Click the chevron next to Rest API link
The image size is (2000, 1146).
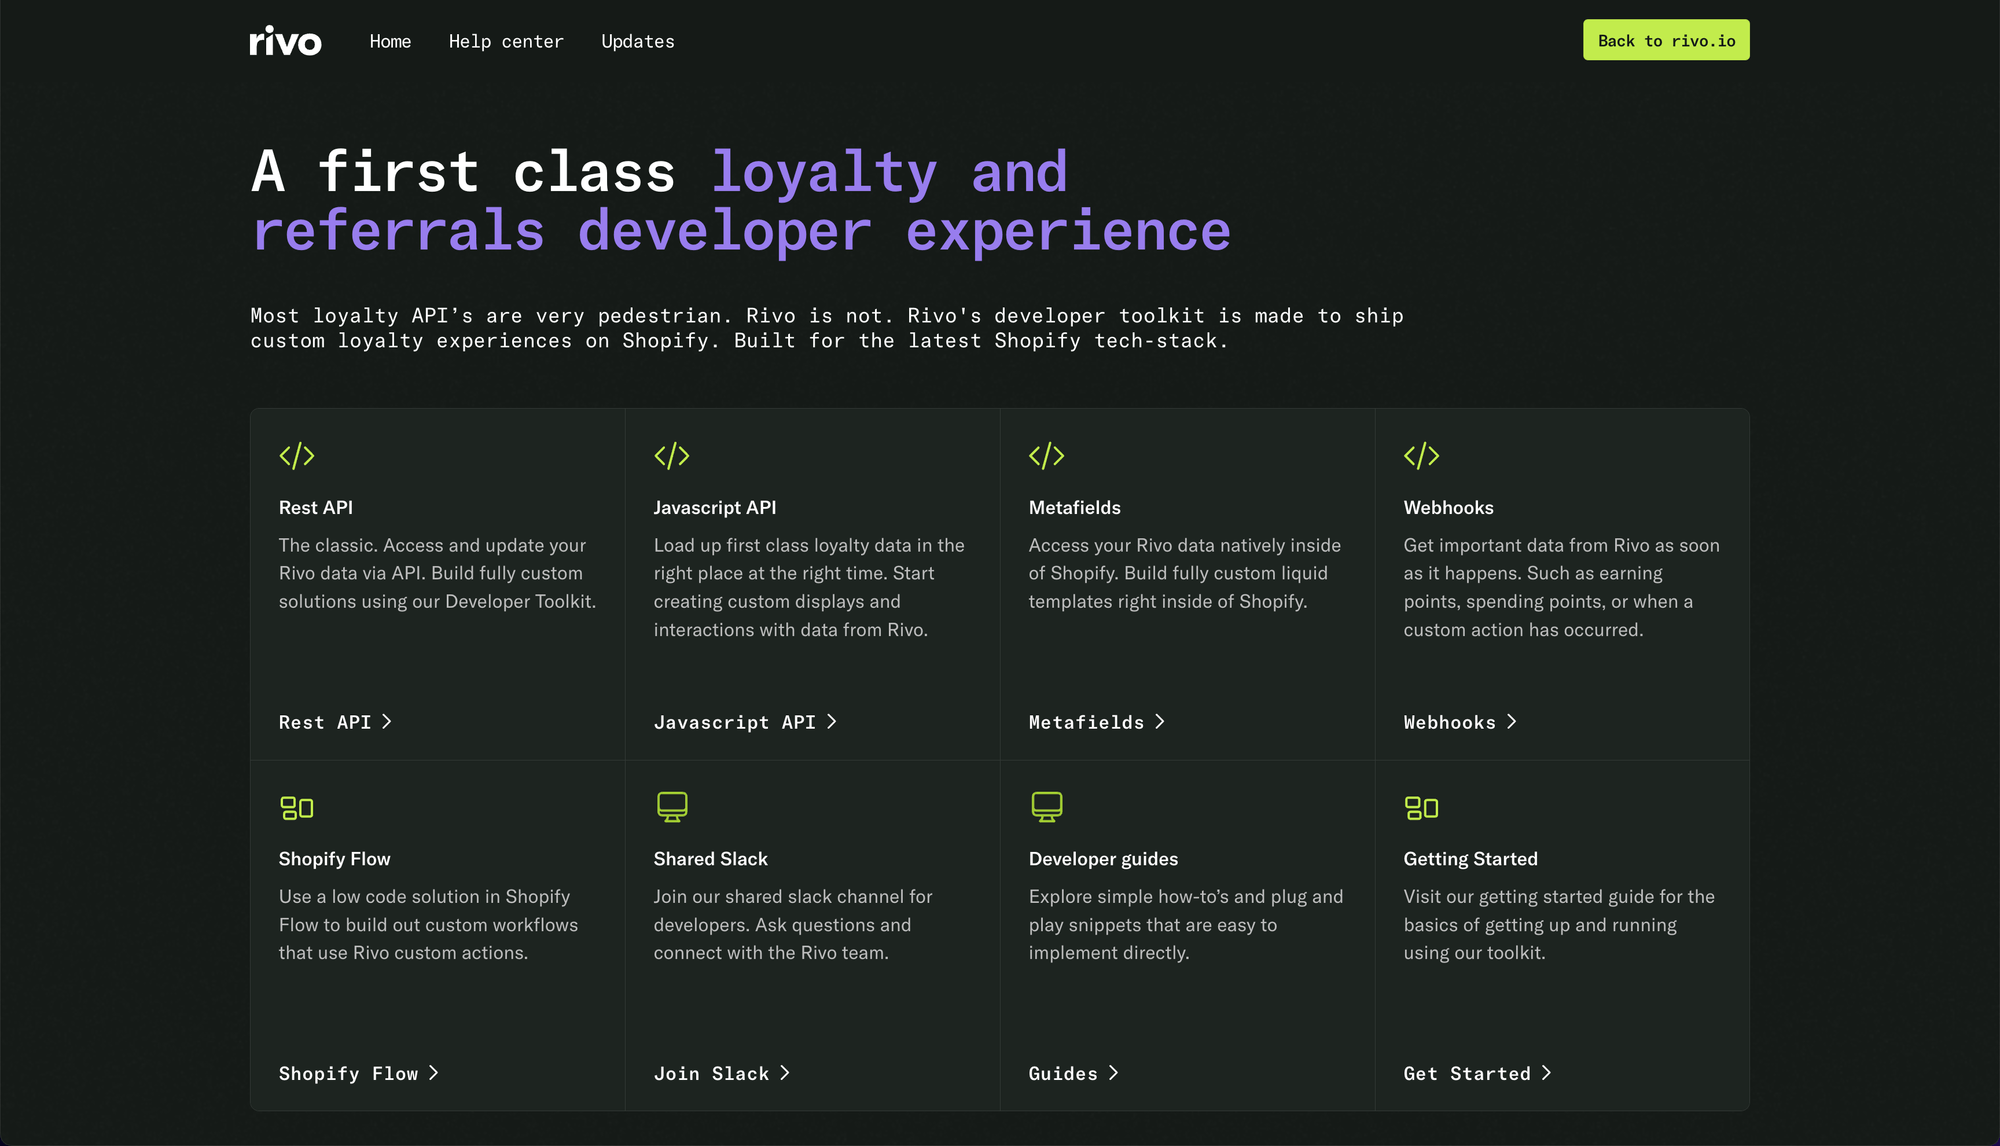pyautogui.click(x=387, y=722)
